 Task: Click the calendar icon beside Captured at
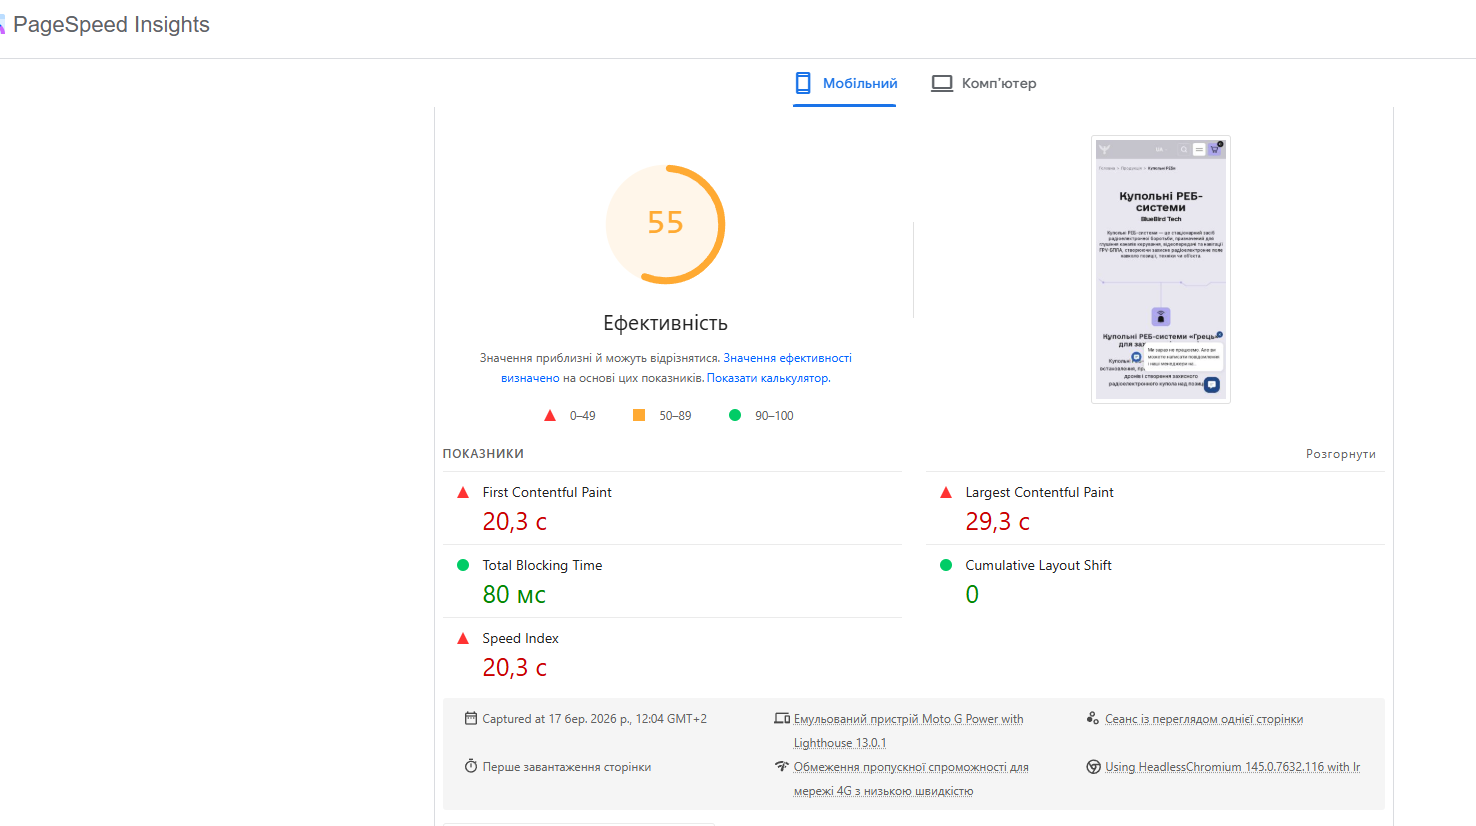tap(471, 718)
